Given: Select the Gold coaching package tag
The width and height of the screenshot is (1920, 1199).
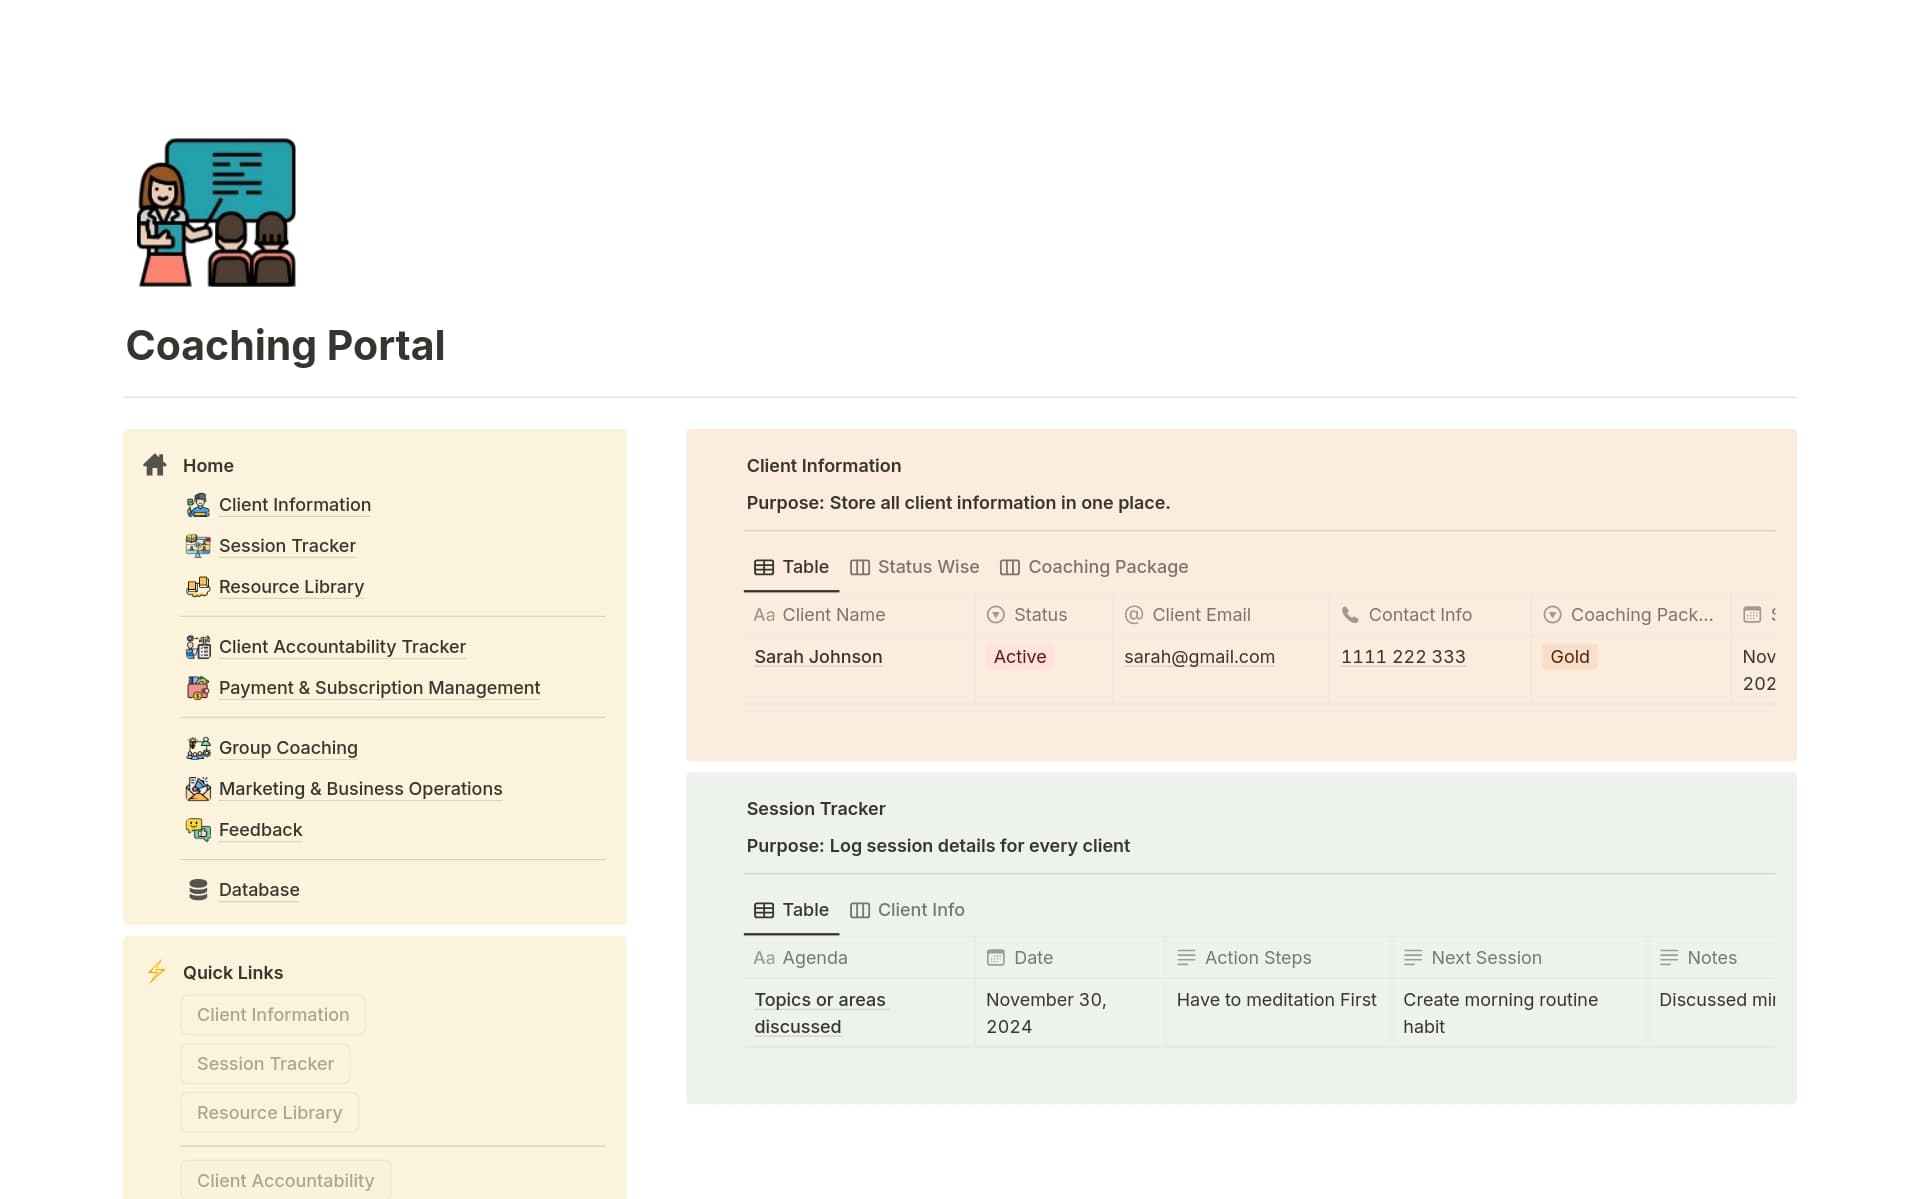Looking at the screenshot, I should (1570, 657).
